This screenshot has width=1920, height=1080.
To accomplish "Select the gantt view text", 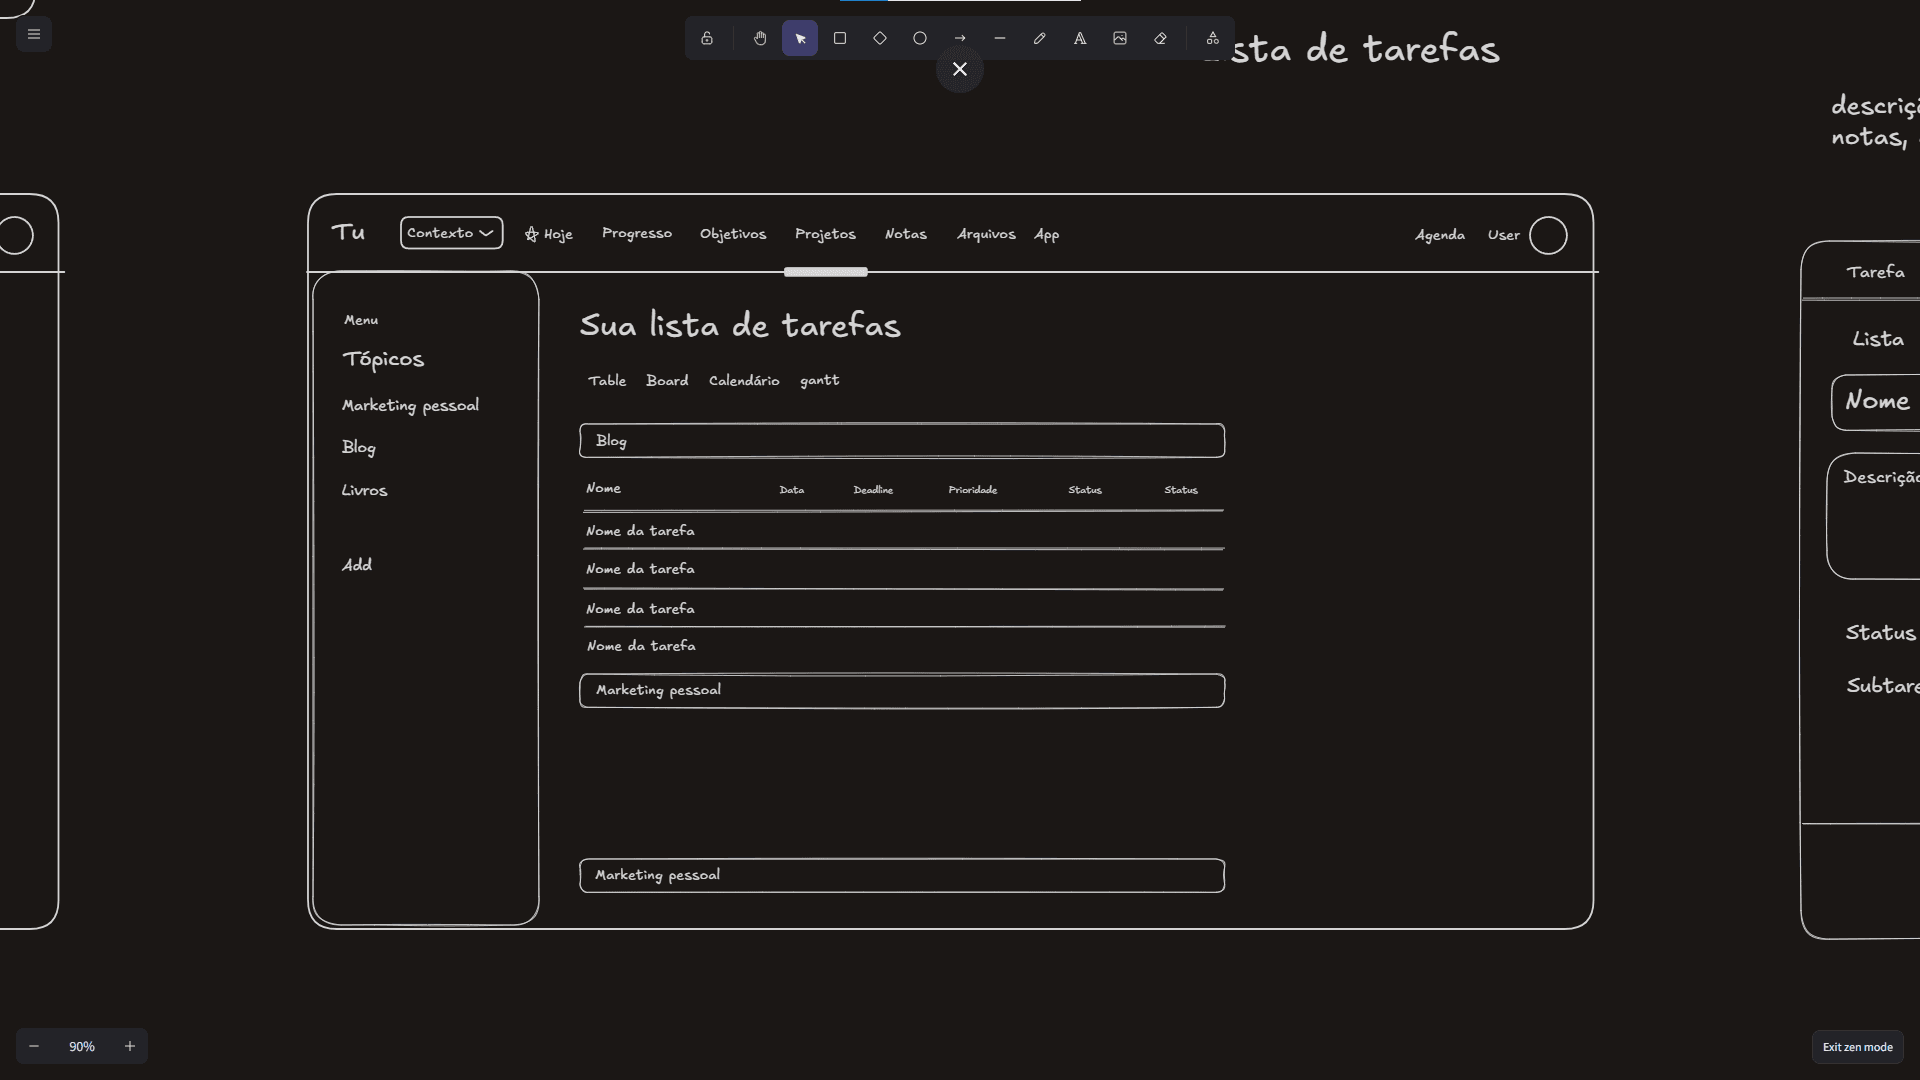I will [819, 381].
